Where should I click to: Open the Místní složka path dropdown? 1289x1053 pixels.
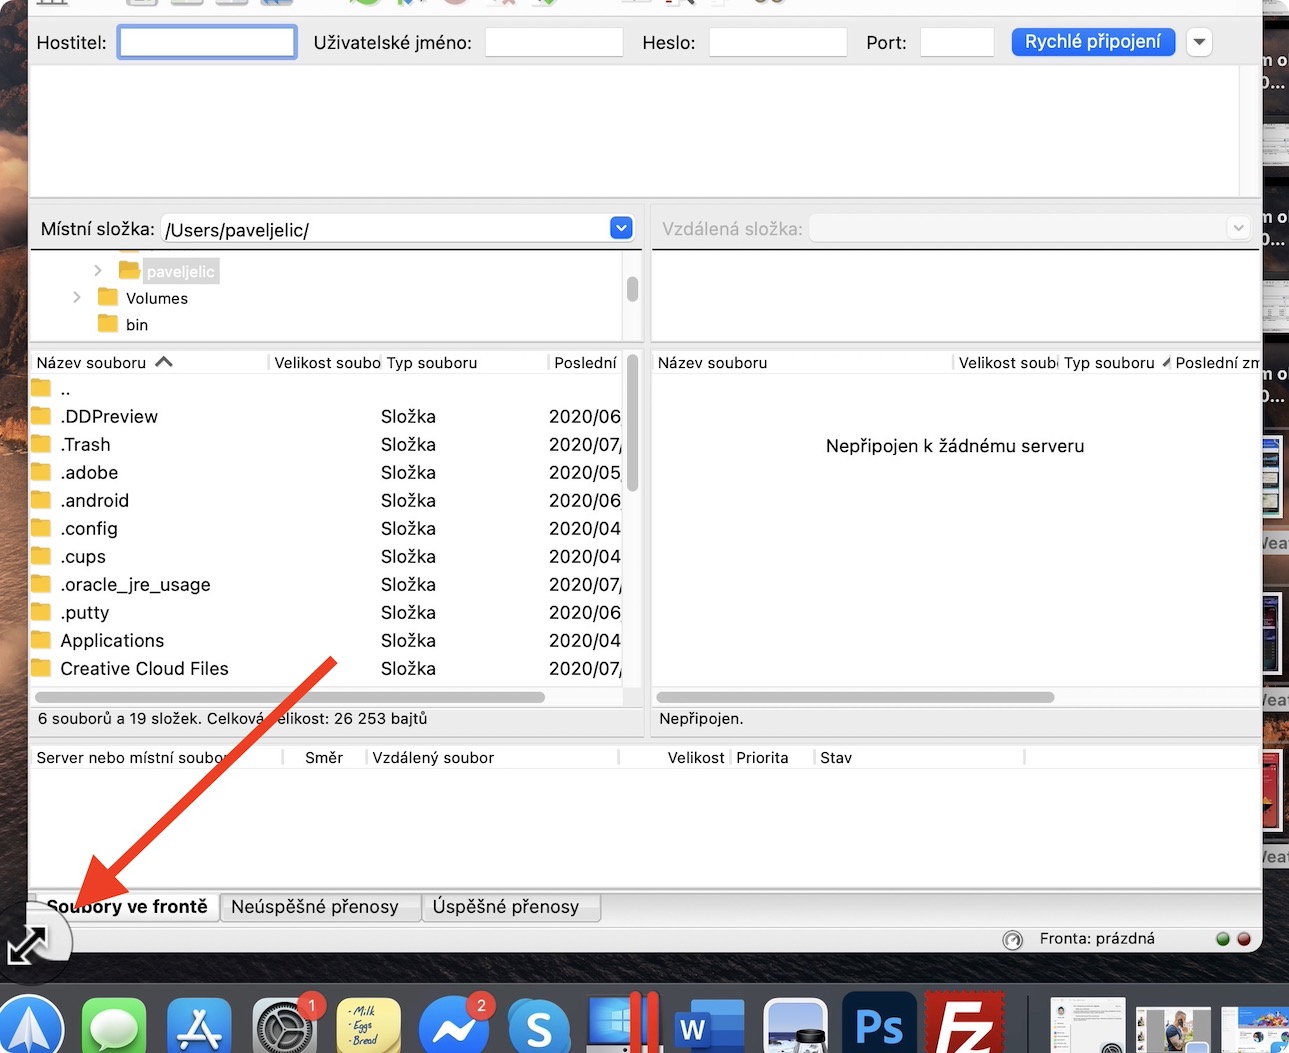point(621,228)
